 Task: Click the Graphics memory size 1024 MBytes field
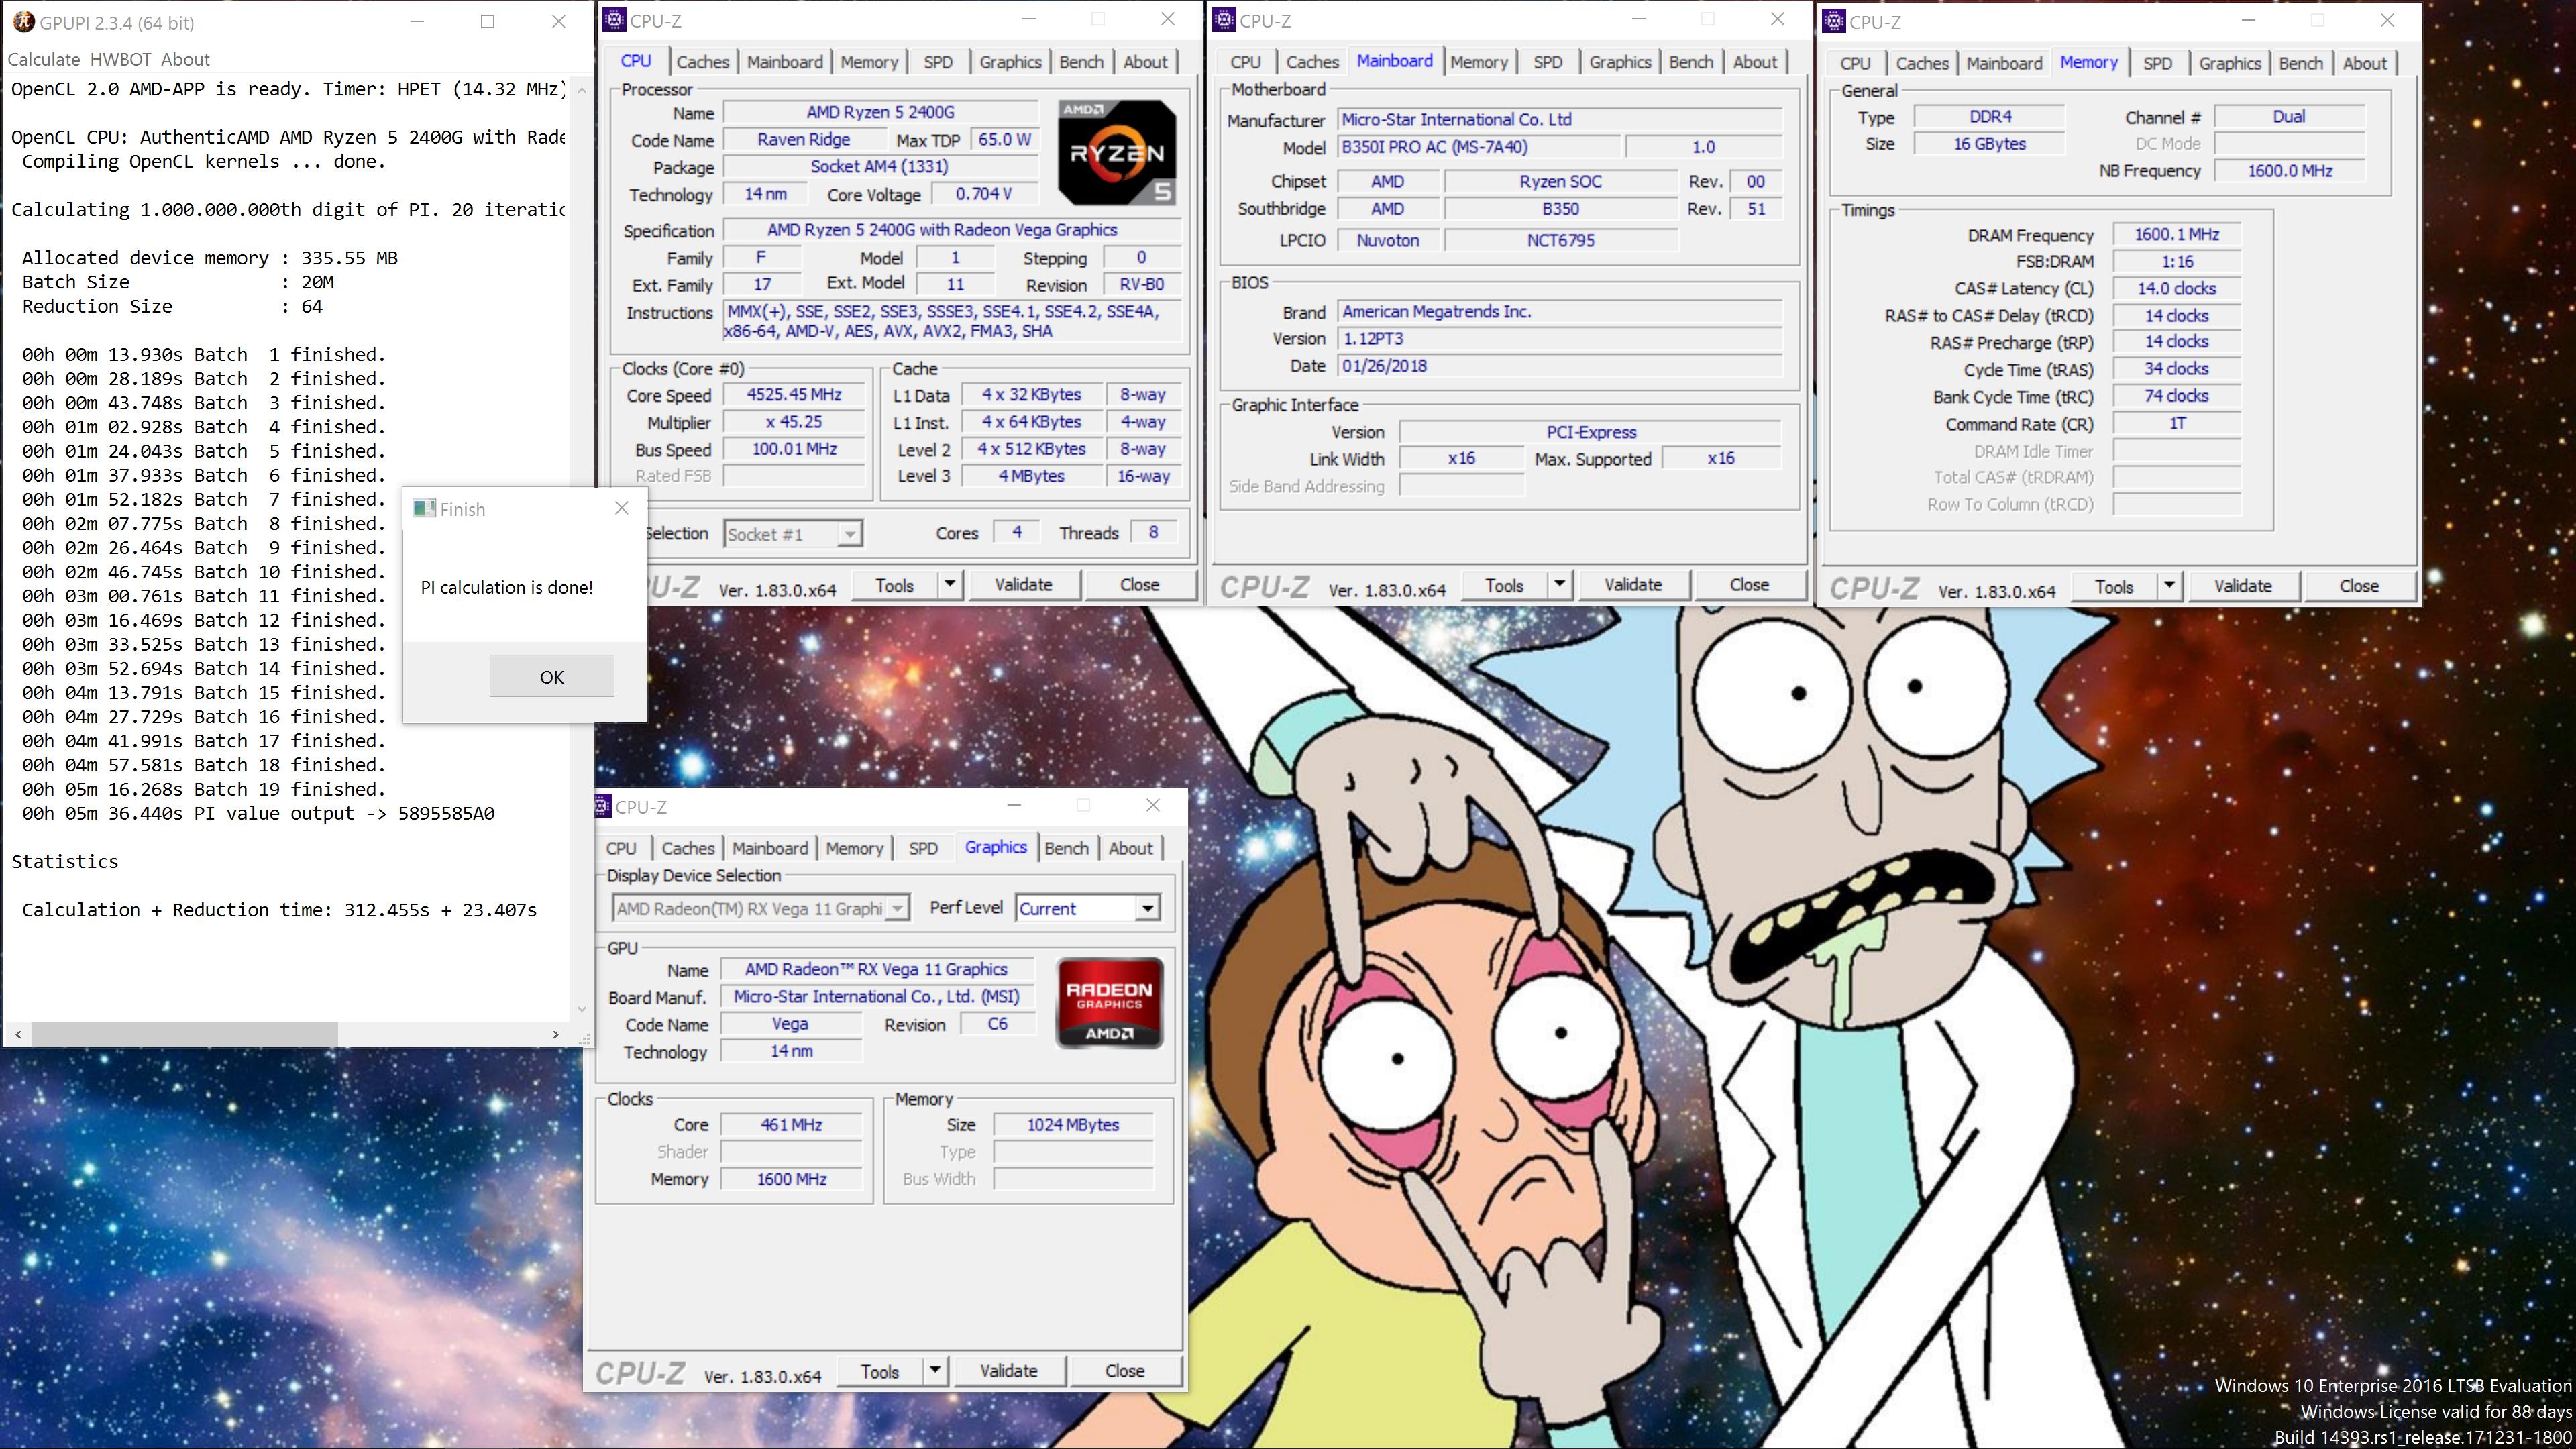click(1073, 1125)
